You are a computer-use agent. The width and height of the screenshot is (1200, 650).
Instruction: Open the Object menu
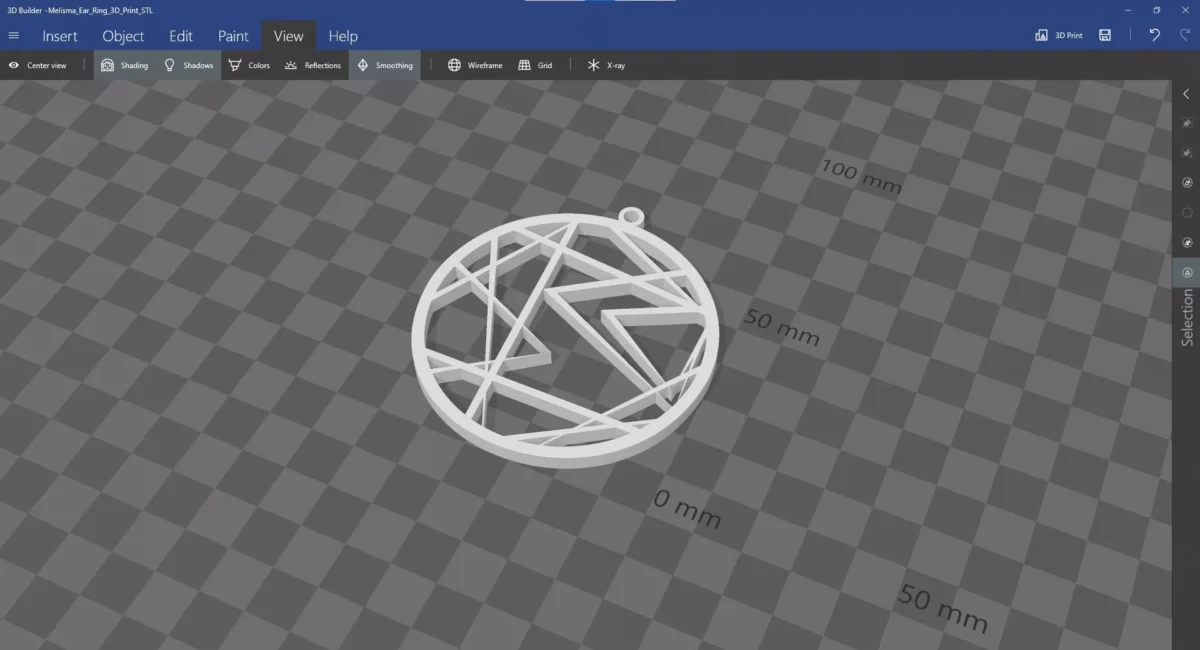(x=123, y=36)
